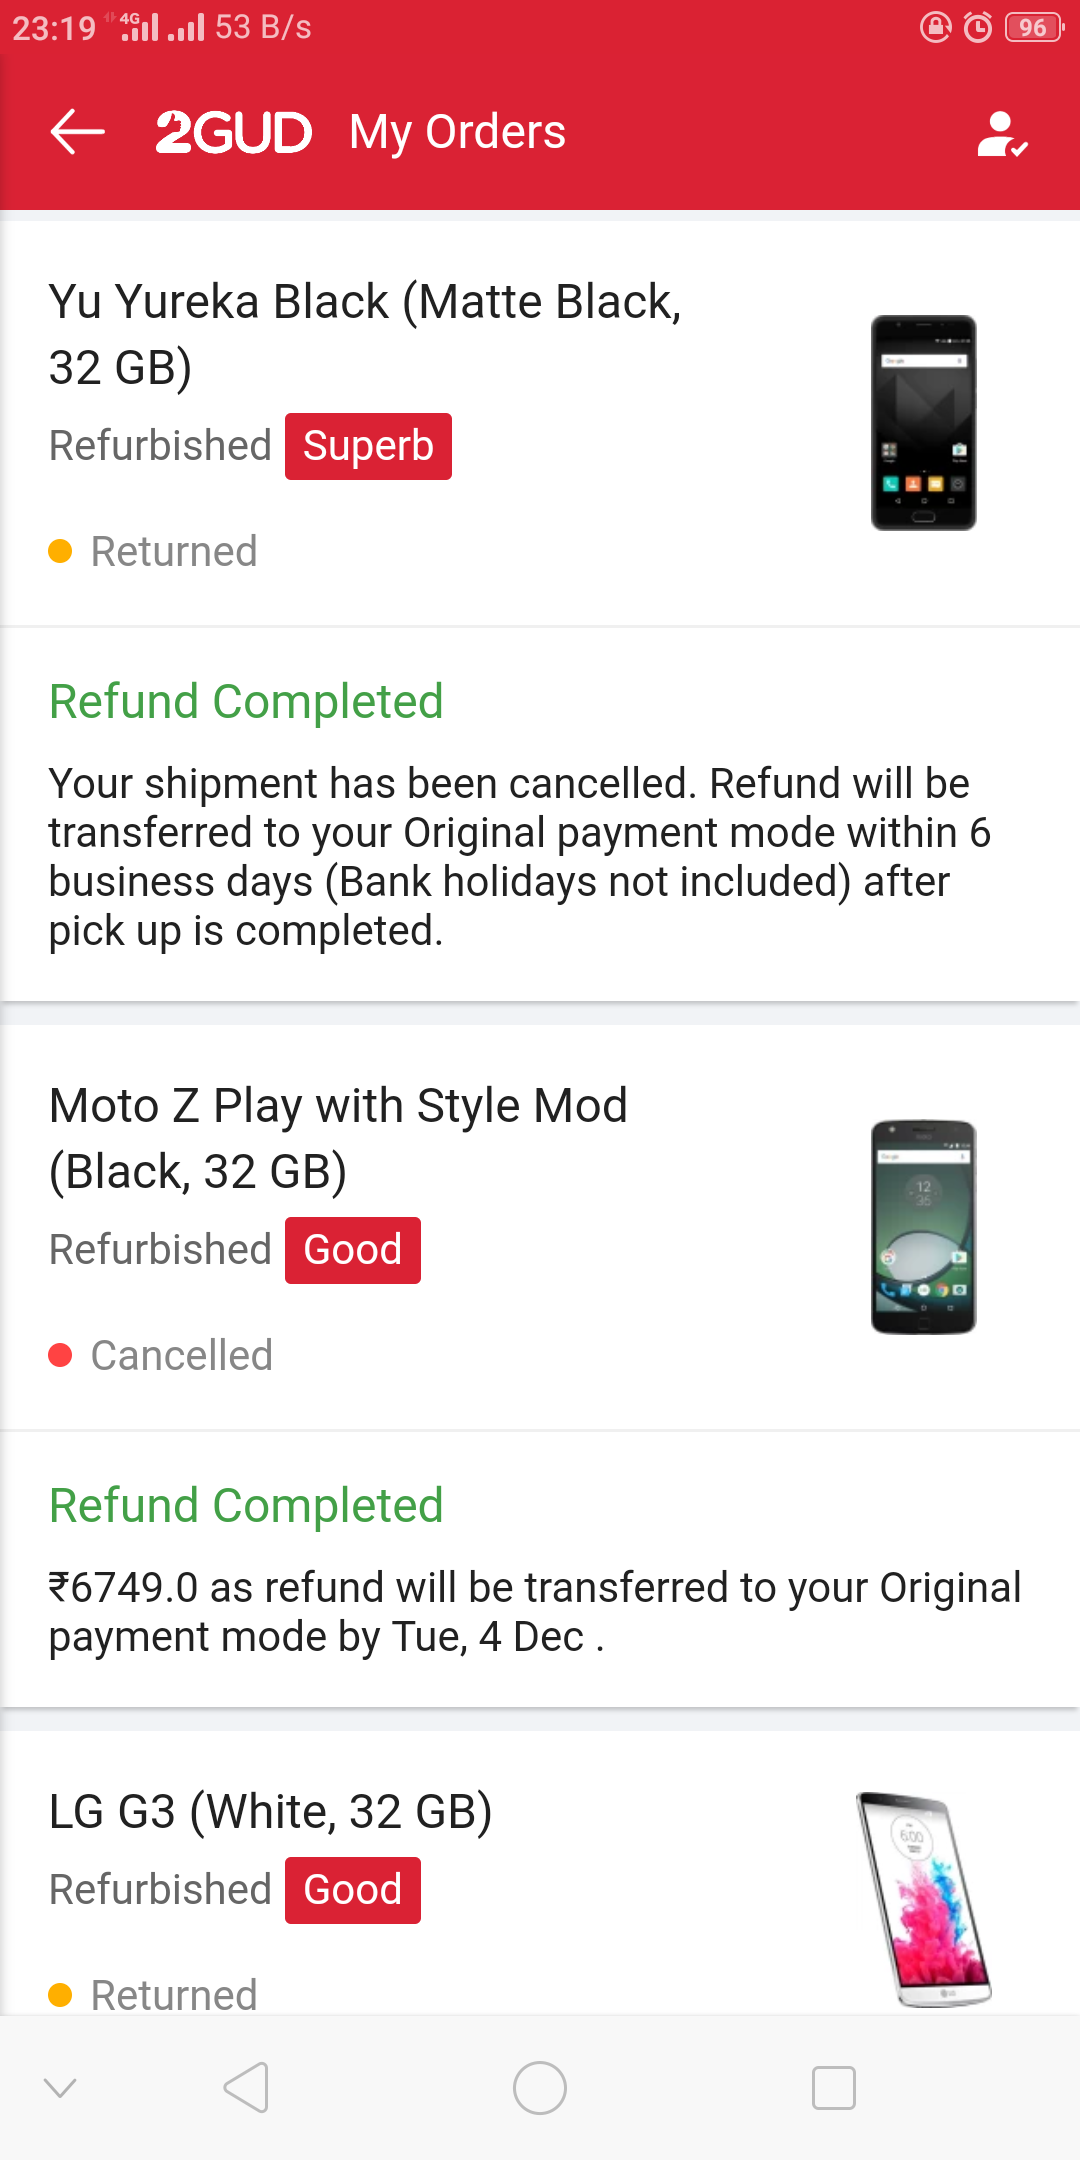Tap the Superb condition badge
1080x2160 pixels.
point(368,446)
